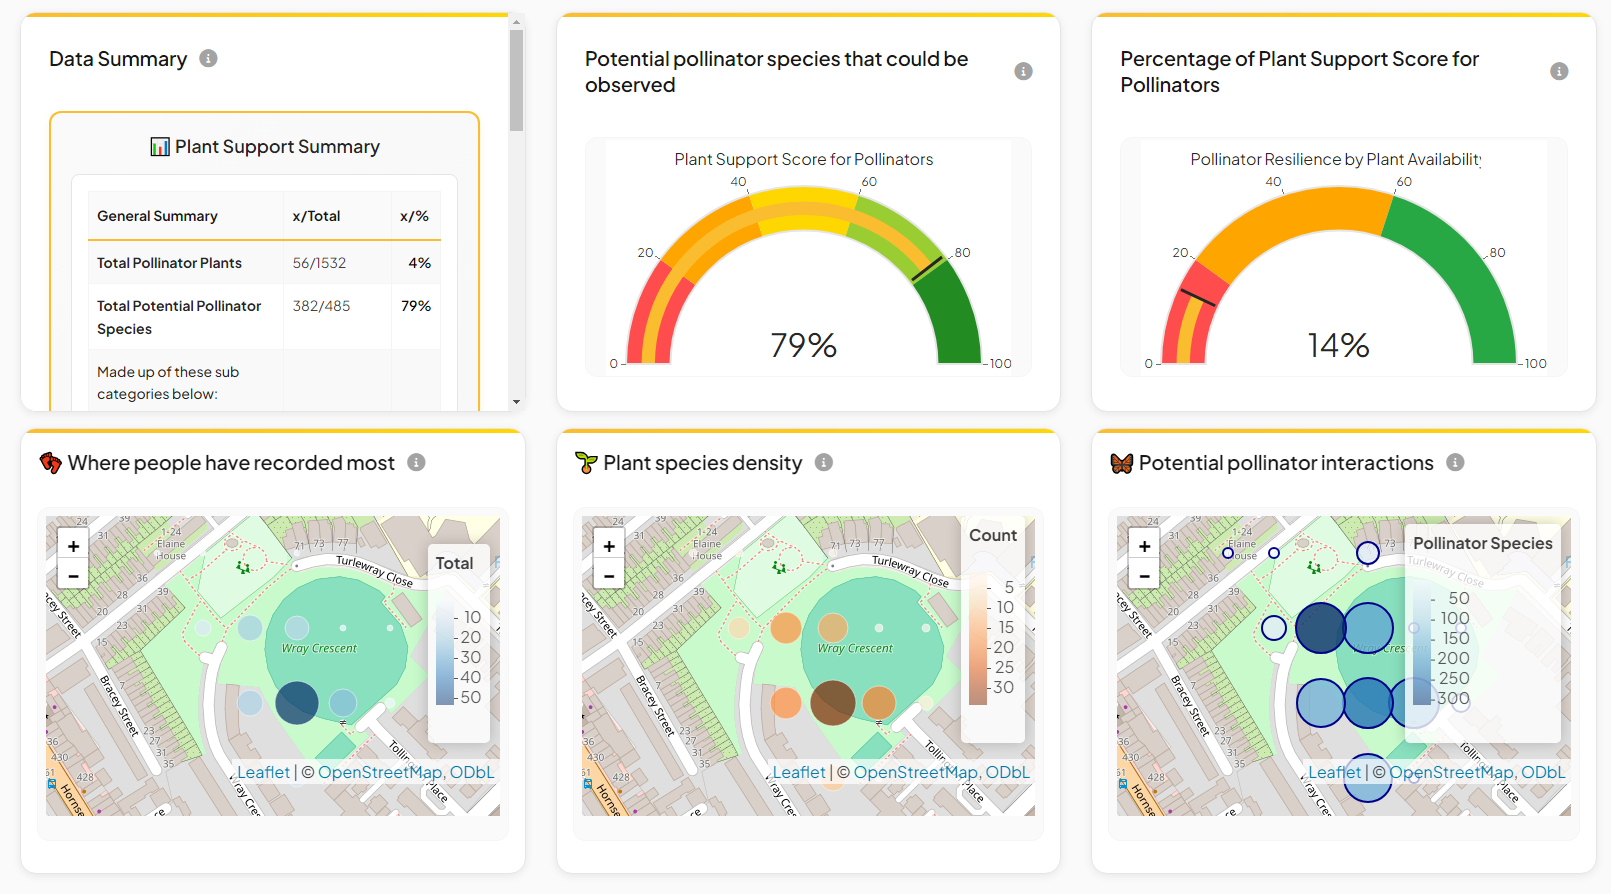Click info icon next to Data Summary
The image size is (1611, 894).
pos(208,59)
